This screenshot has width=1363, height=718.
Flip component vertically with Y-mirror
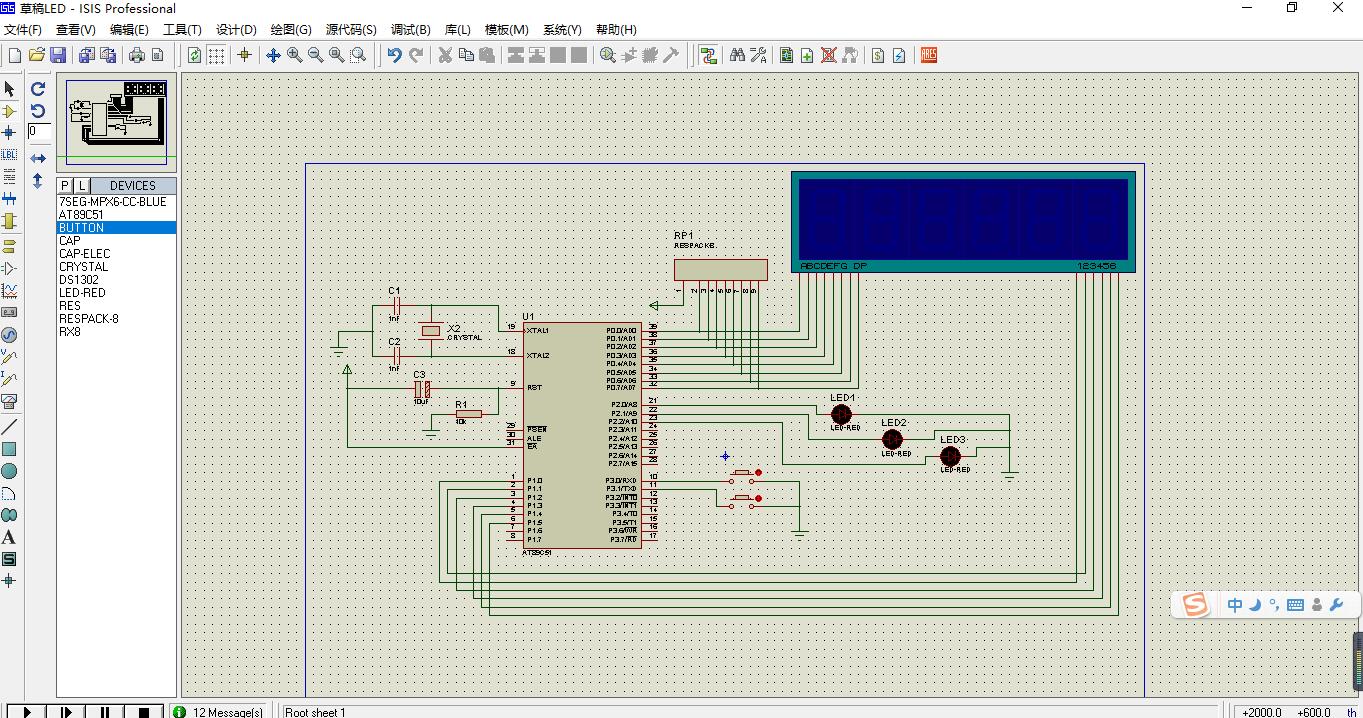click(x=38, y=181)
